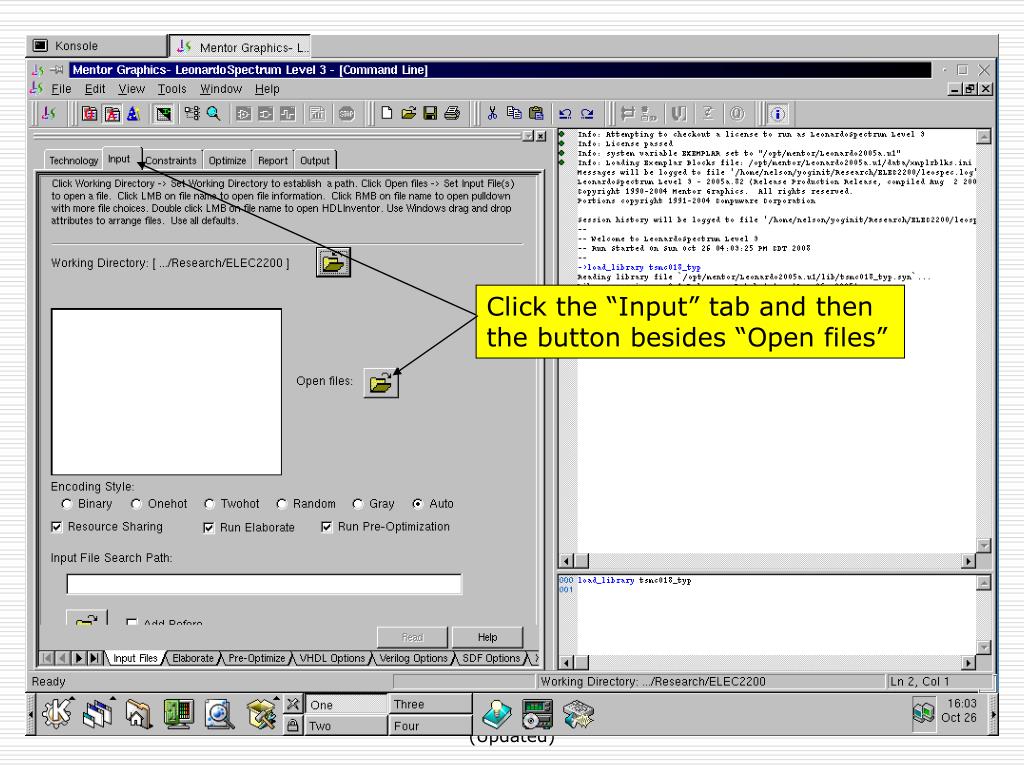Click the New document toolbar icon
This screenshot has width=1024, height=768.
pyautogui.click(x=387, y=114)
